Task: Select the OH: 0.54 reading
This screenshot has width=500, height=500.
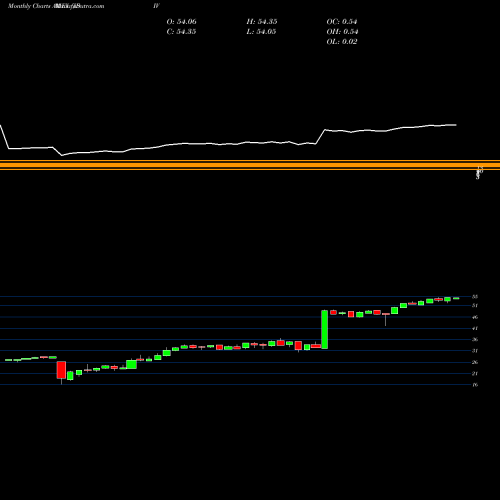Action: click(x=342, y=32)
